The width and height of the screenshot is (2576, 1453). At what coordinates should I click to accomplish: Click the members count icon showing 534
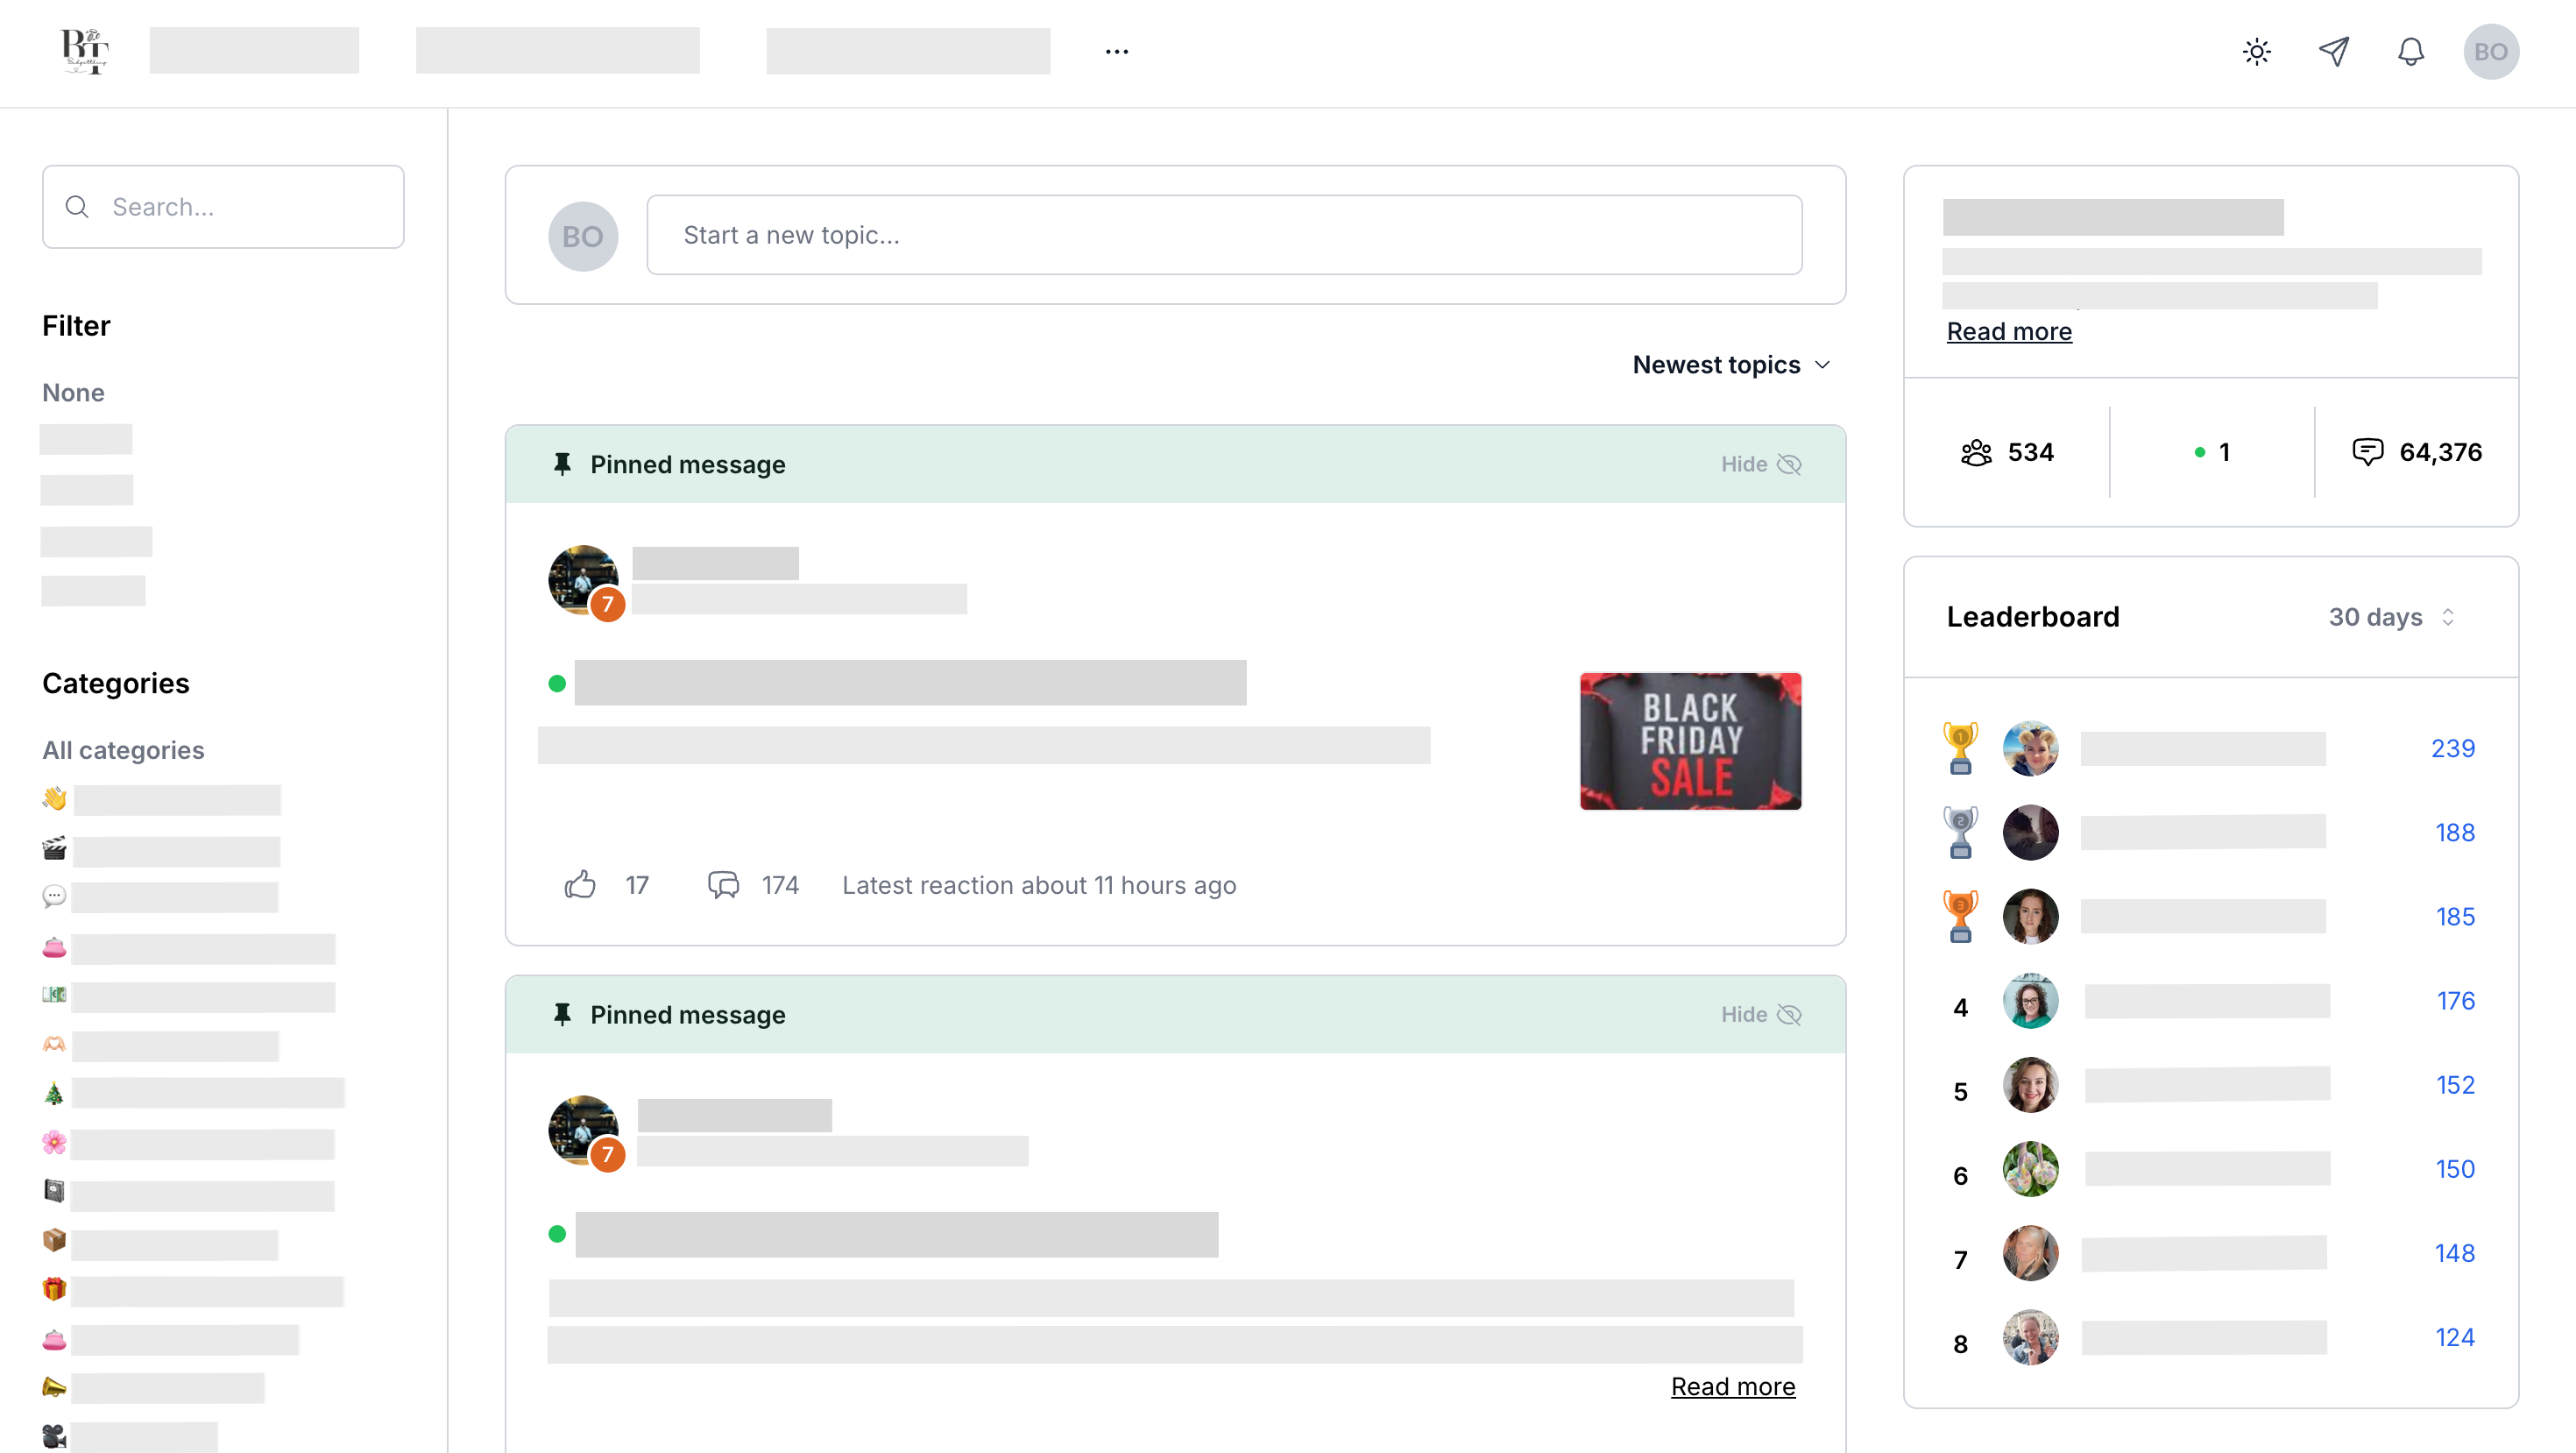pyautogui.click(x=1976, y=452)
